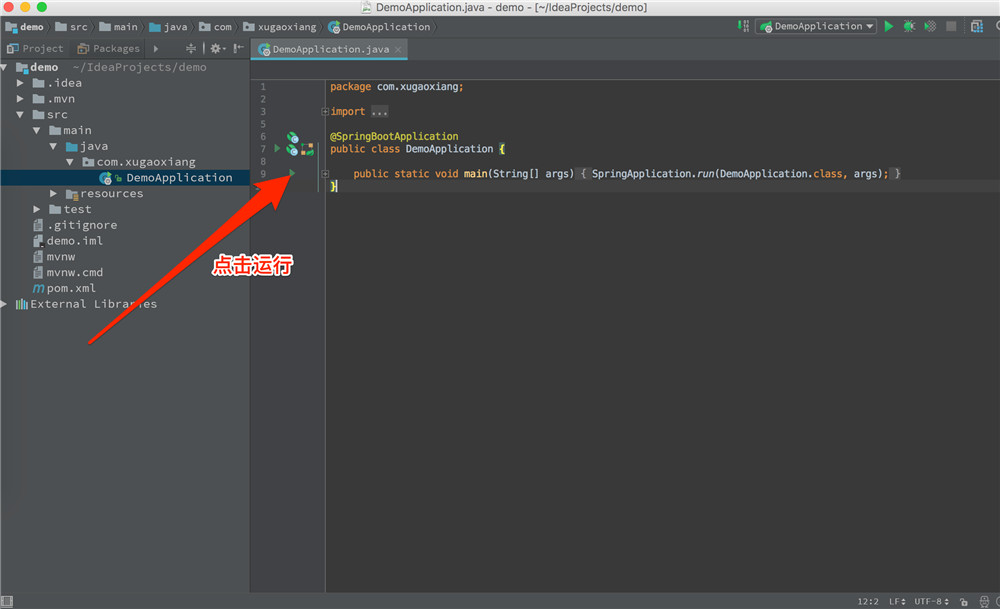Viewport: 1000px width, 609px height.
Task: Click DemoApplication class name in code
Action: (450, 149)
